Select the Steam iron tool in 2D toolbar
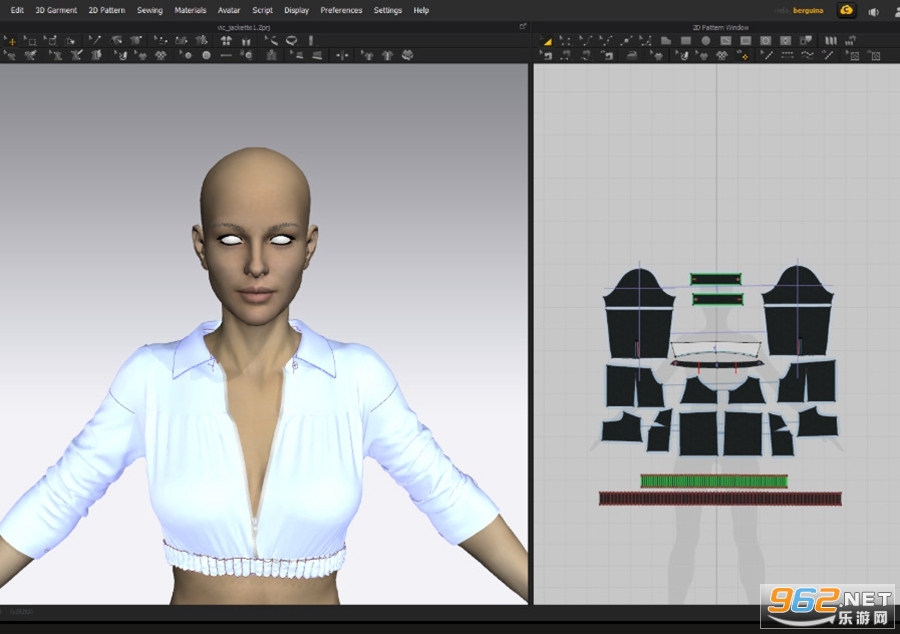The width and height of the screenshot is (900, 634). tap(632, 56)
